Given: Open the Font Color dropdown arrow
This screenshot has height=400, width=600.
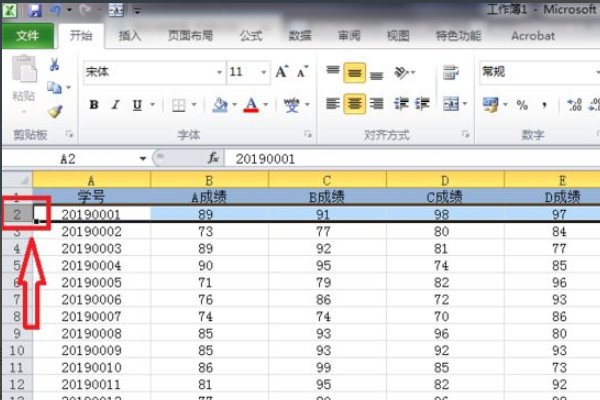Looking at the screenshot, I should point(266,104).
